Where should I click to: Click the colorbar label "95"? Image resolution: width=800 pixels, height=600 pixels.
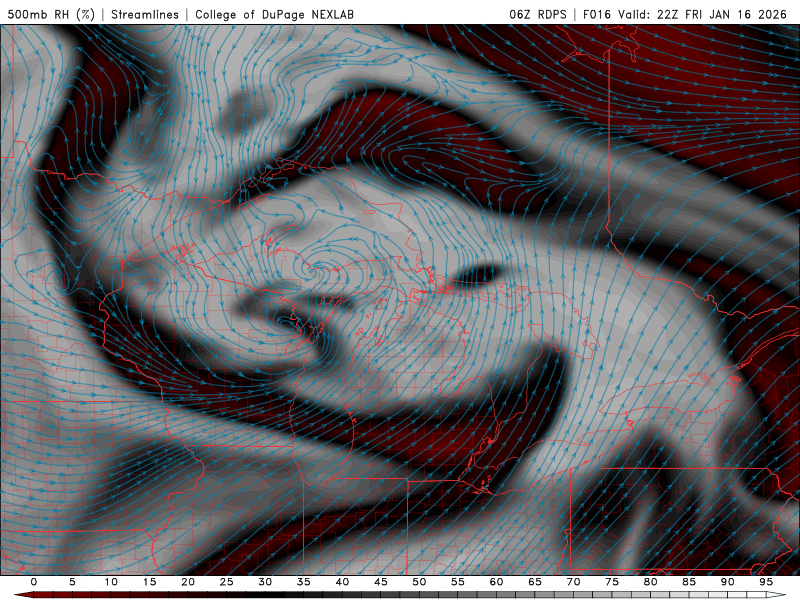point(766,582)
